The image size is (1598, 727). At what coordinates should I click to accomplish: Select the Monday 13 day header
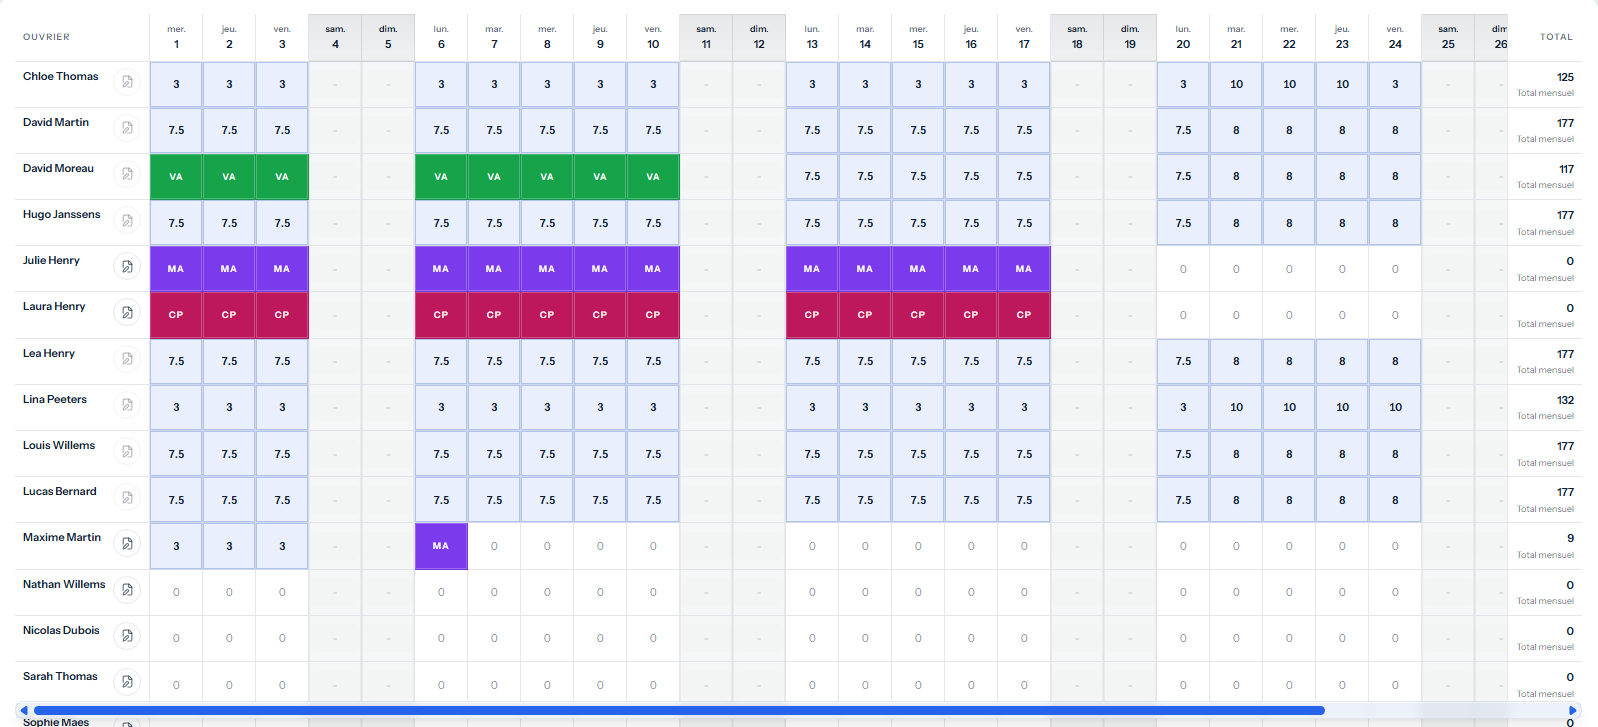[812, 37]
